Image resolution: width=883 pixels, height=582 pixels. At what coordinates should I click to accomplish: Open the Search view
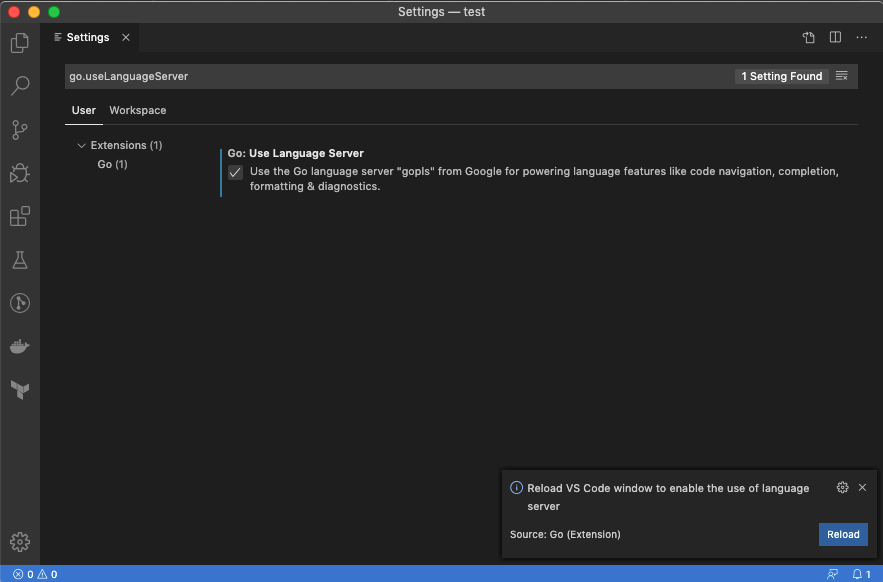click(20, 86)
